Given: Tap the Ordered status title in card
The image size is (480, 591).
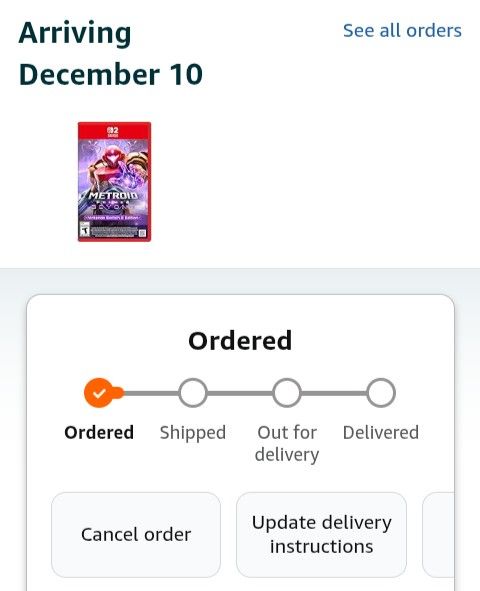Looking at the screenshot, I should (240, 340).
